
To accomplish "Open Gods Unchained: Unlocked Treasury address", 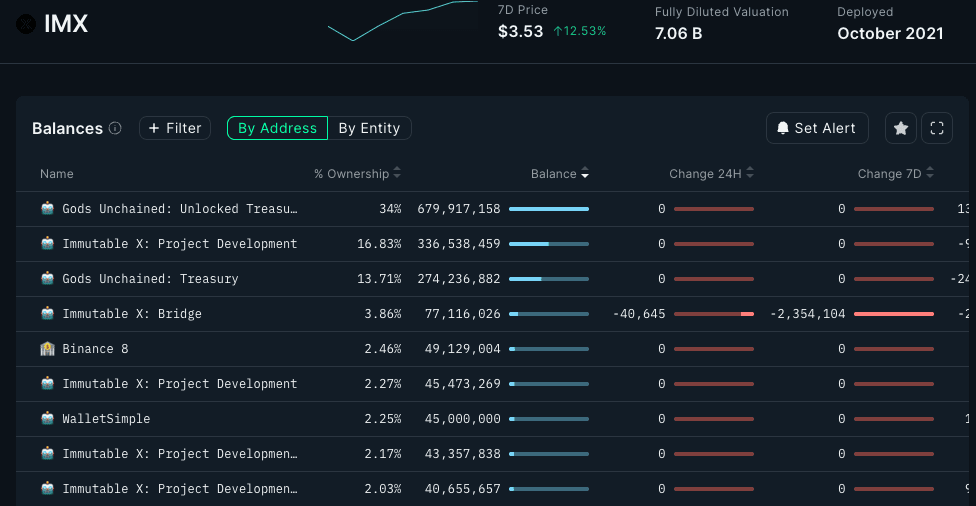I will [179, 209].
